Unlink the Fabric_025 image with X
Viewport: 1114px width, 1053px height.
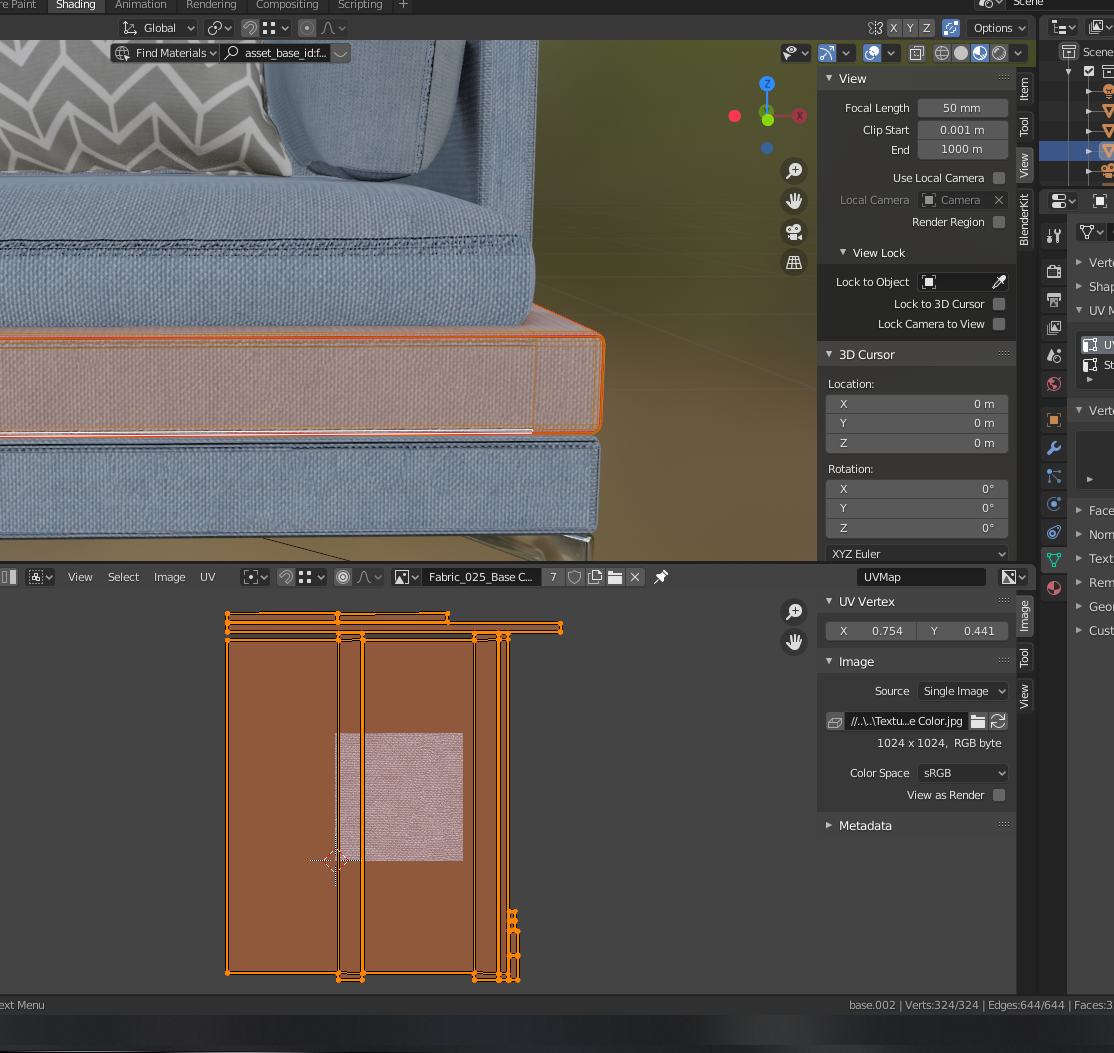click(634, 577)
